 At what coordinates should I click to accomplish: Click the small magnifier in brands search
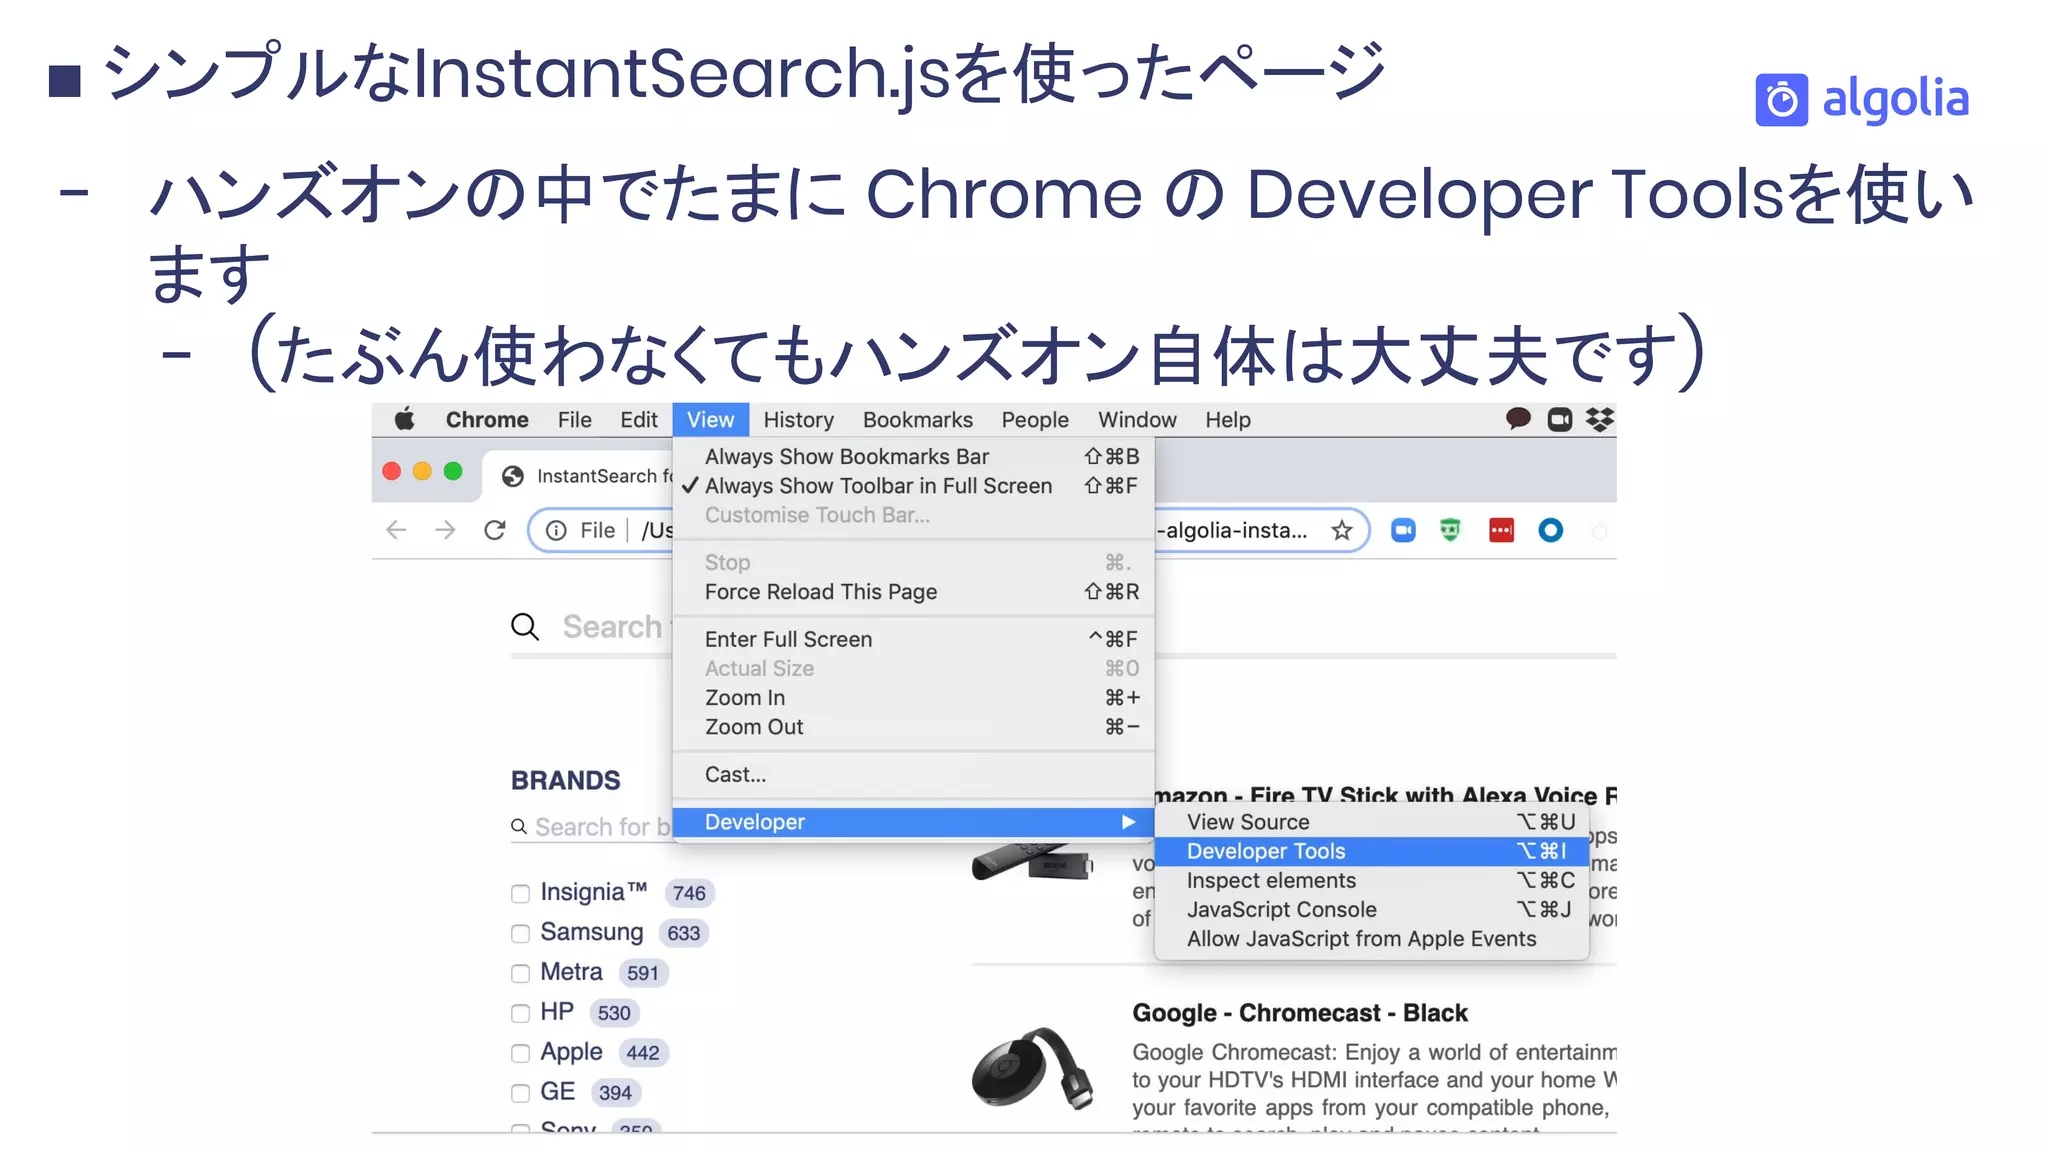pos(518,826)
